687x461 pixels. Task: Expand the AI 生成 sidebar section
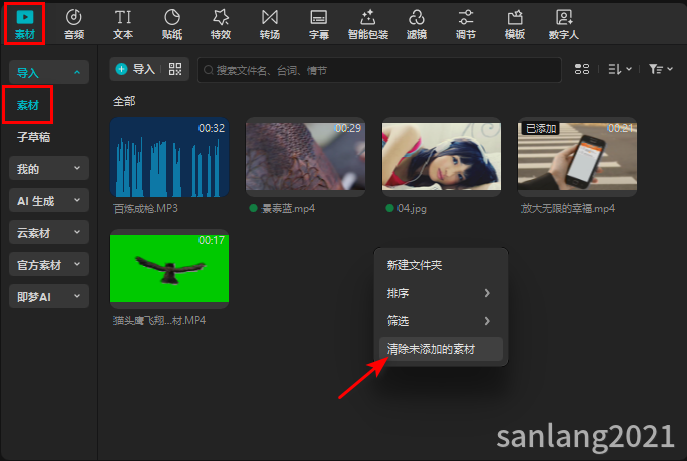[x=49, y=200]
